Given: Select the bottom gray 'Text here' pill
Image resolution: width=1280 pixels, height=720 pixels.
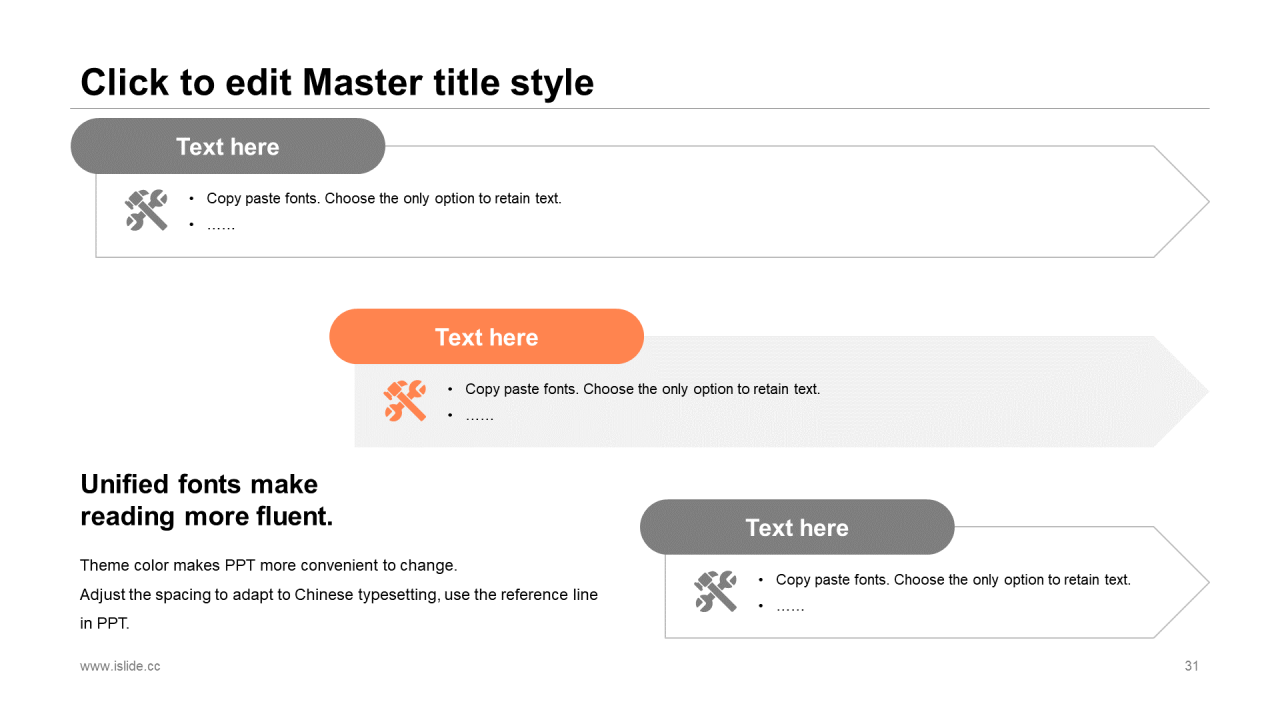Looking at the screenshot, I should tap(797, 527).
